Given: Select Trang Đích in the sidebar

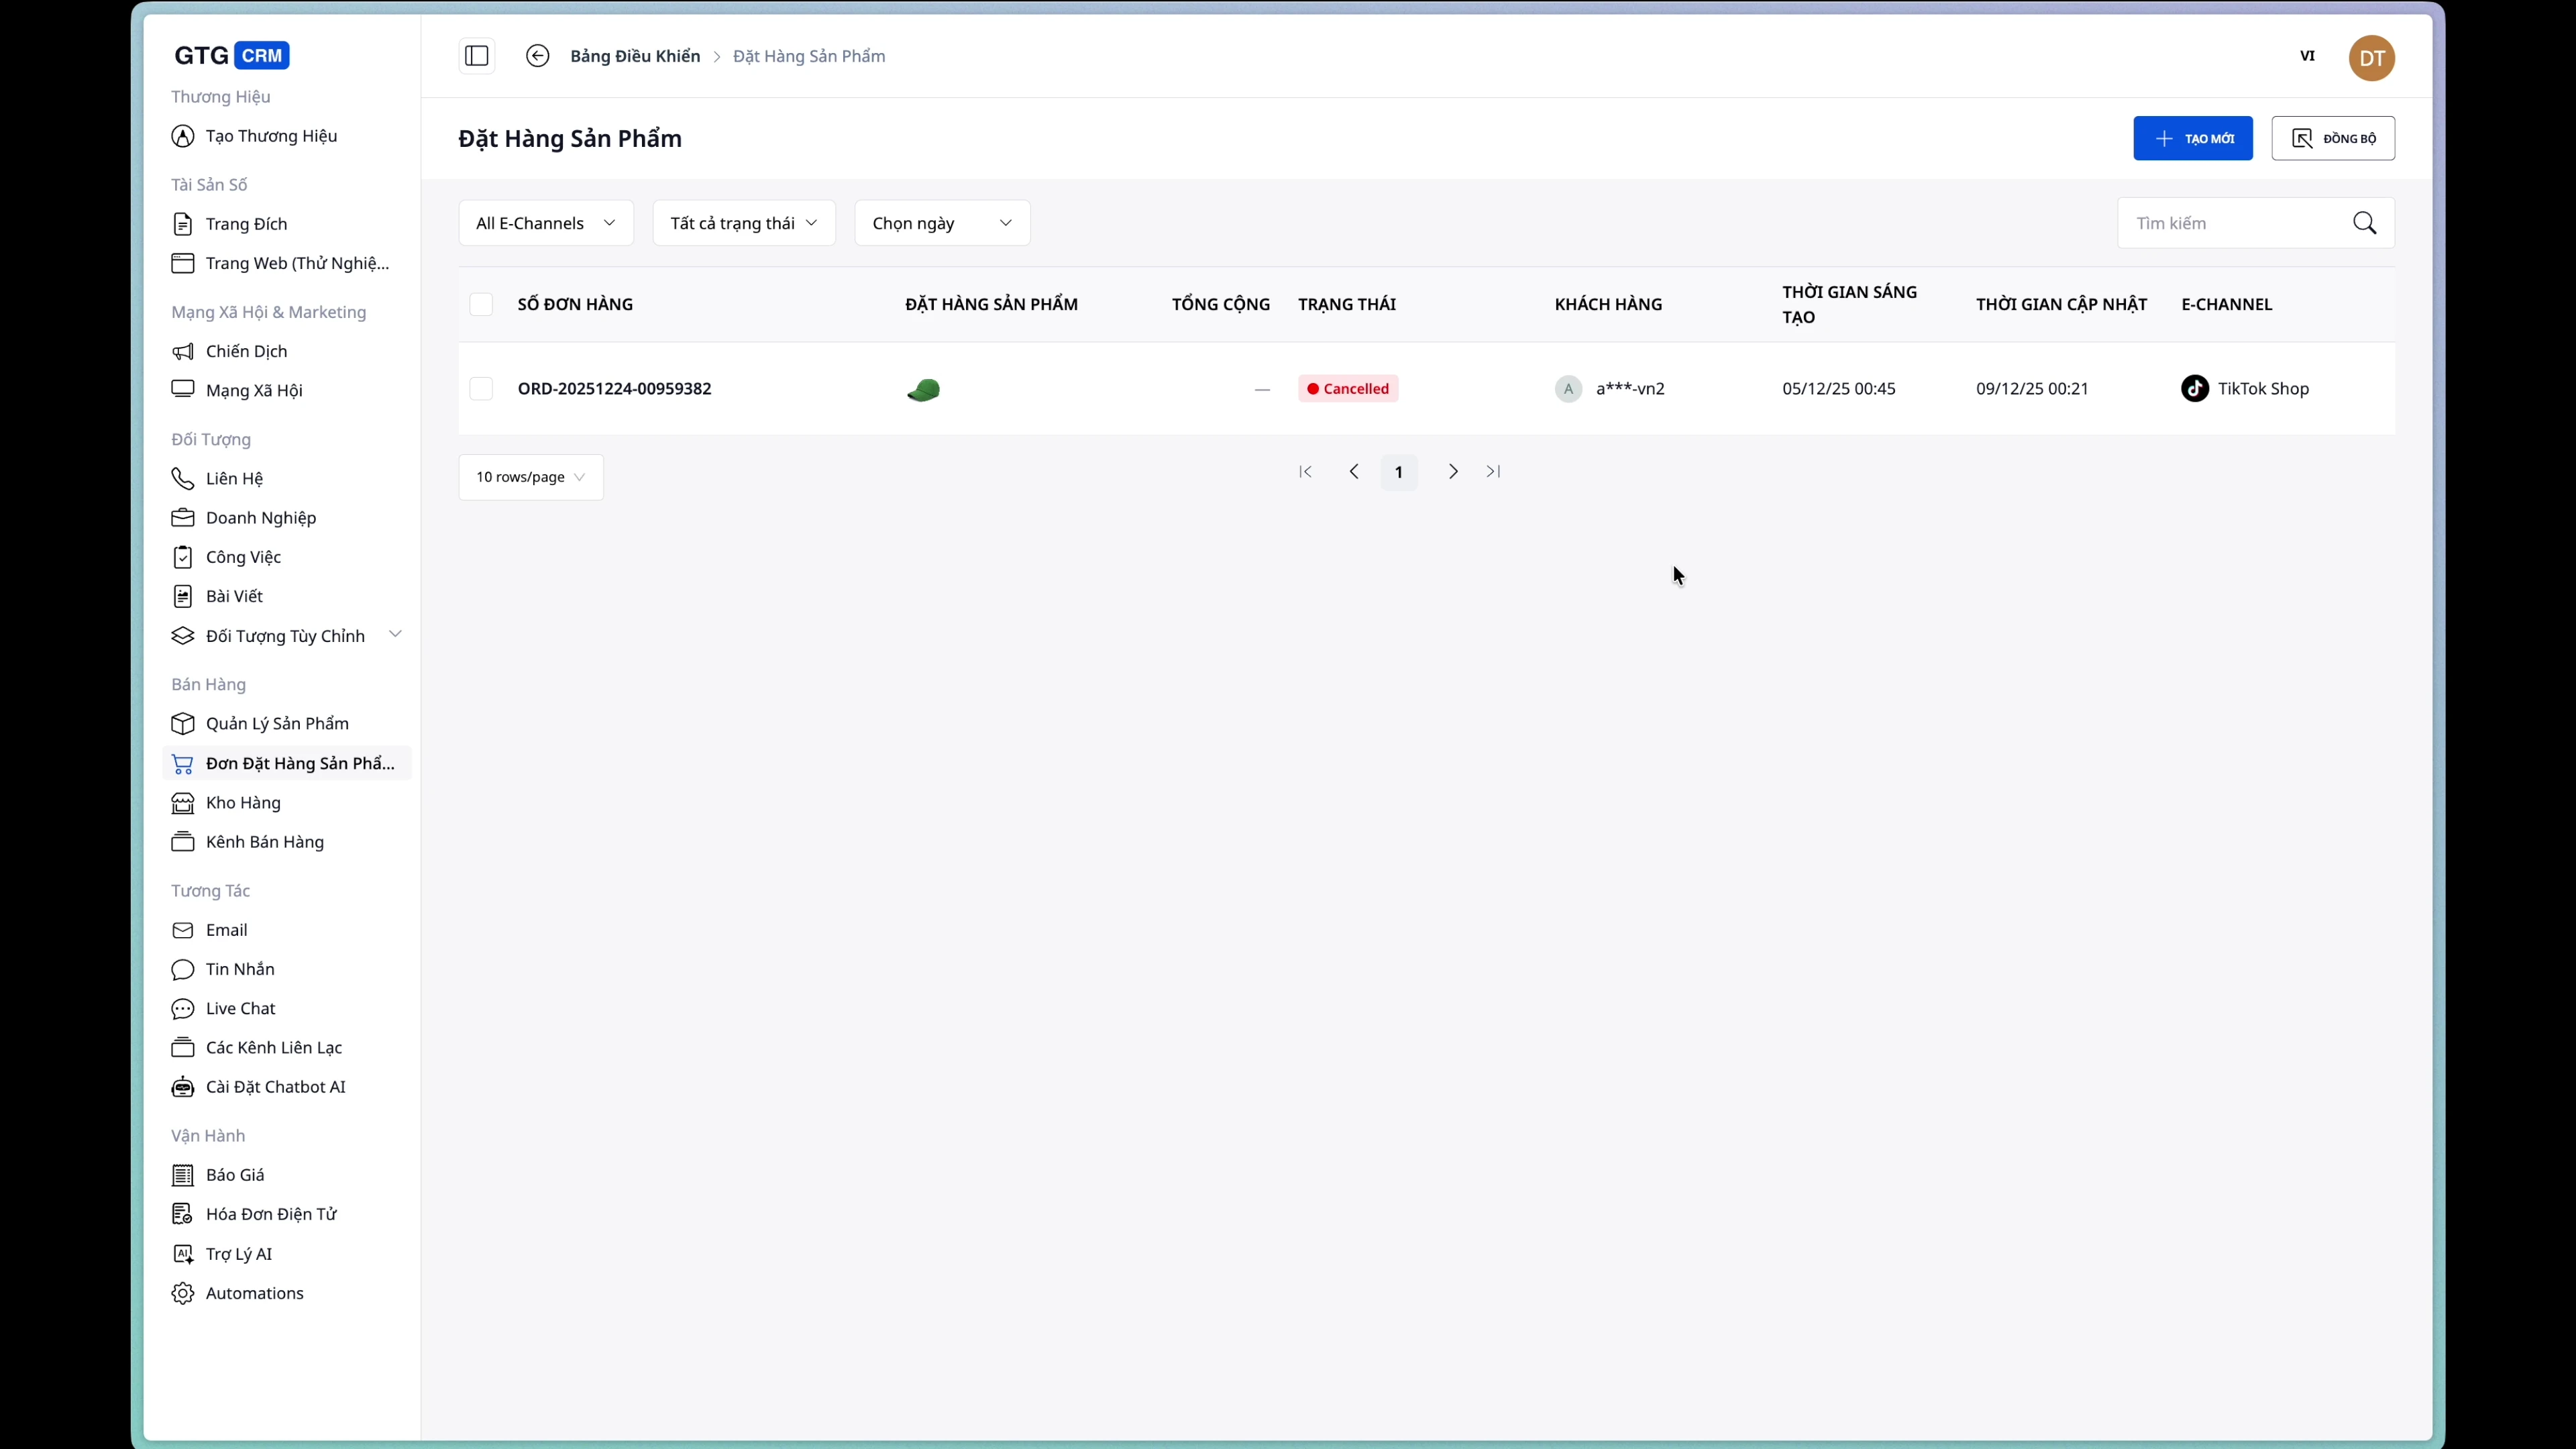Looking at the screenshot, I should click(247, 224).
